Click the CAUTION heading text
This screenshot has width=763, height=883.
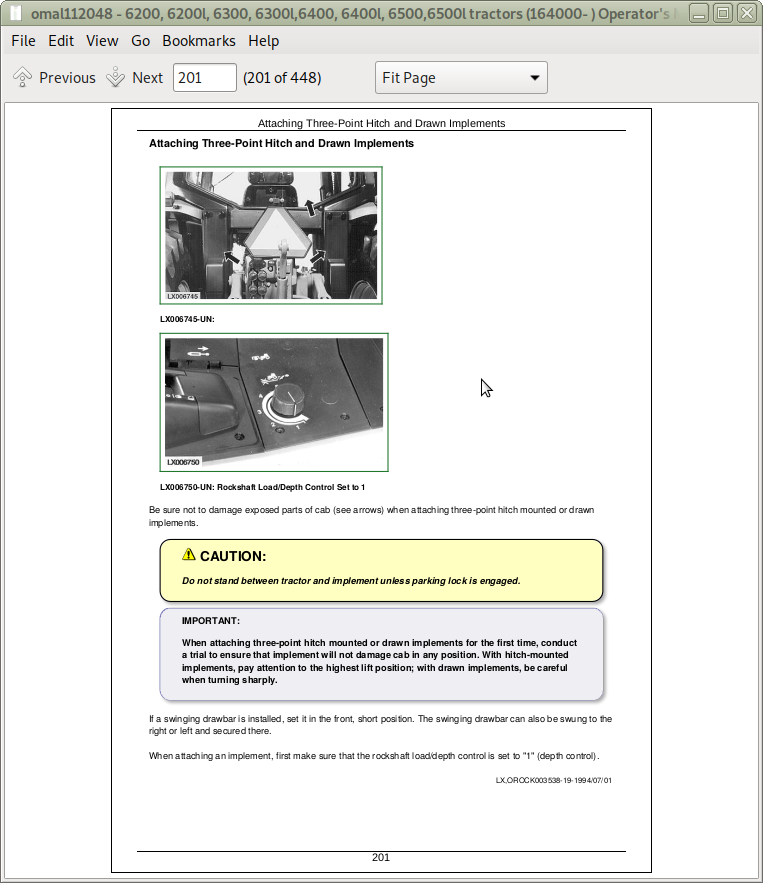click(233, 556)
